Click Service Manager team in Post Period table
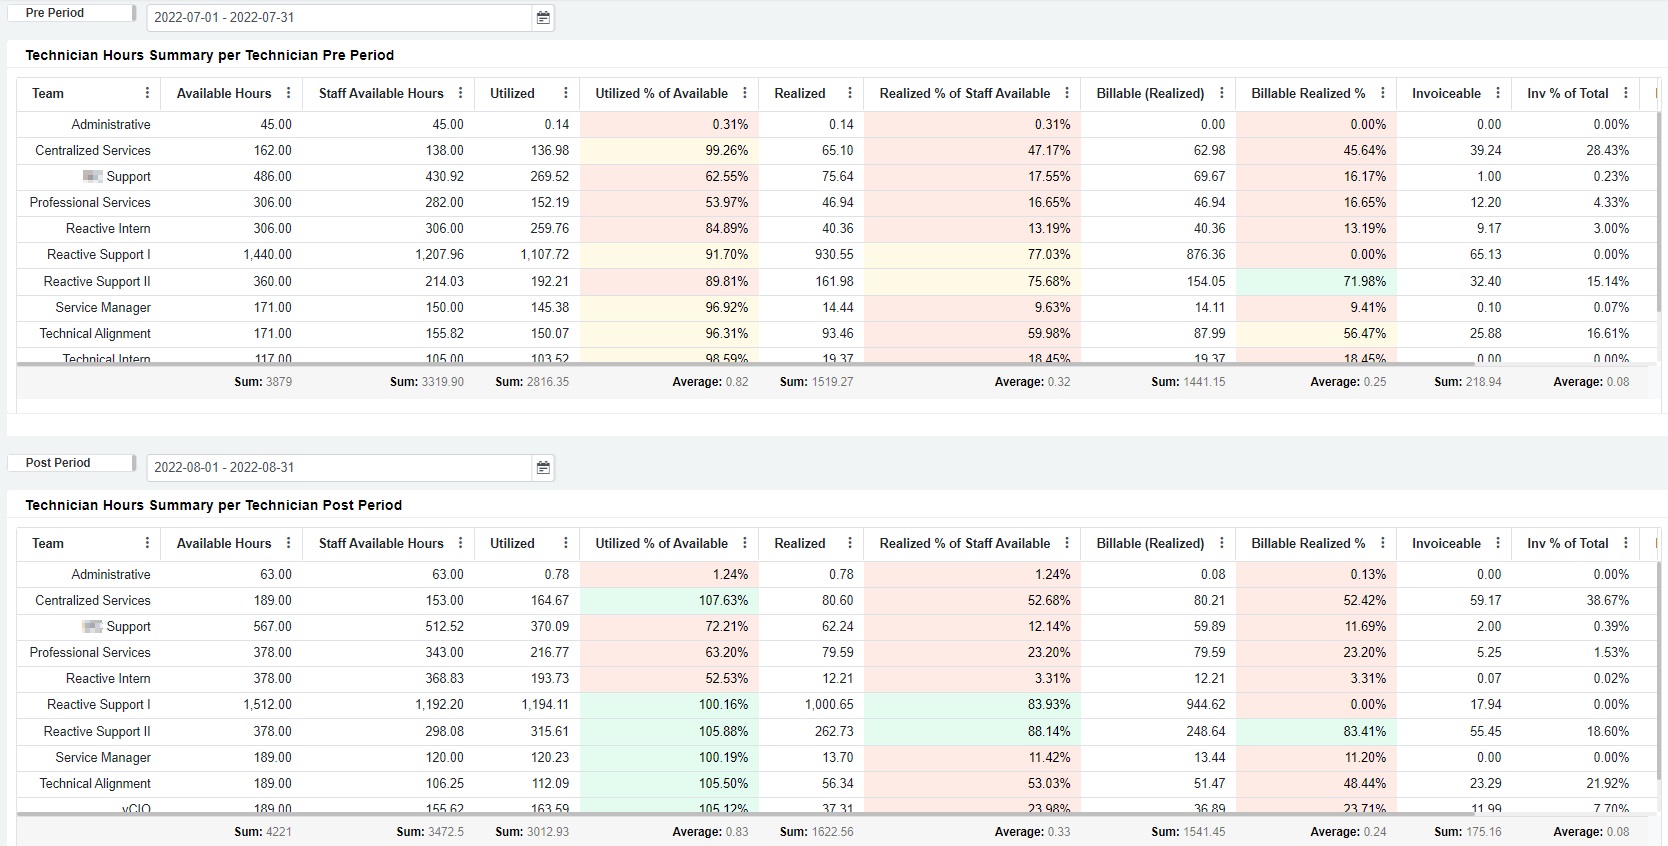1668x846 pixels. click(x=103, y=757)
